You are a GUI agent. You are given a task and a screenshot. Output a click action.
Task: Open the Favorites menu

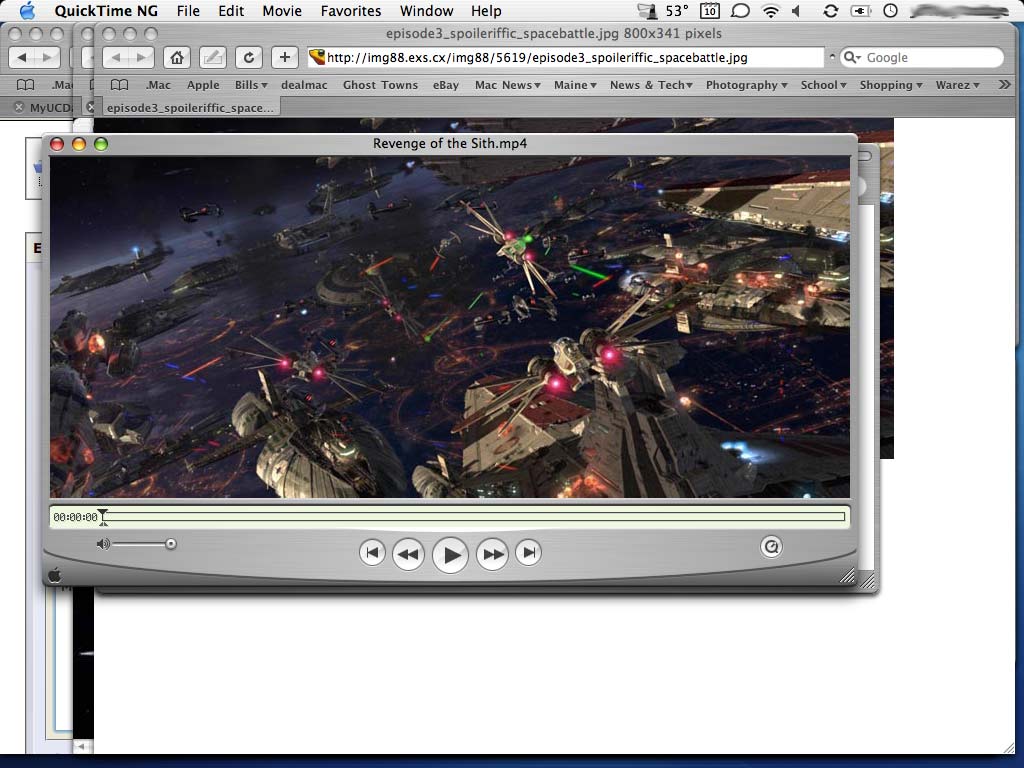coord(351,10)
